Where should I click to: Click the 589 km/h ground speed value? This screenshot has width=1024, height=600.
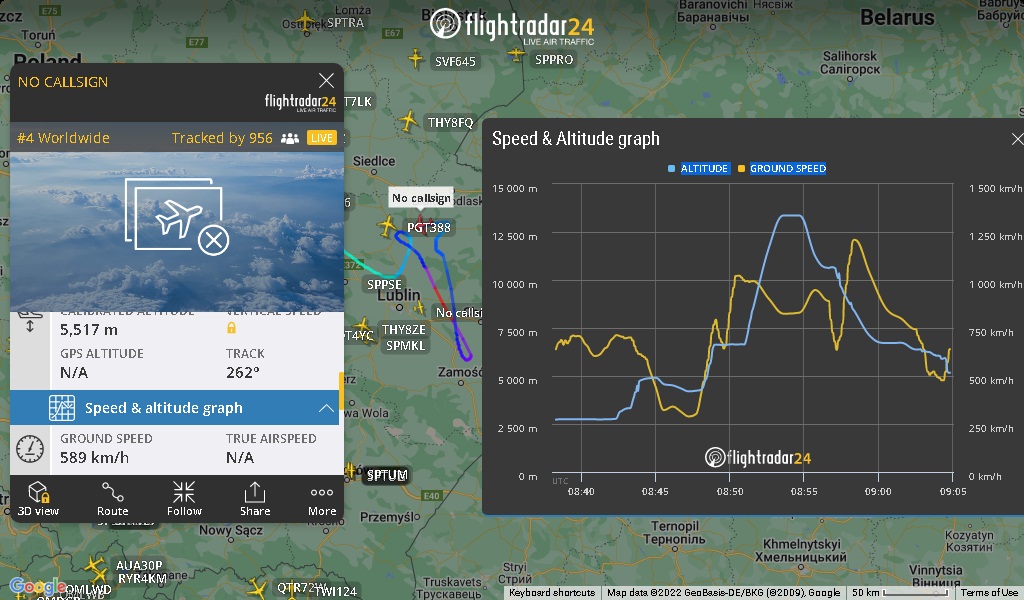tap(94, 458)
